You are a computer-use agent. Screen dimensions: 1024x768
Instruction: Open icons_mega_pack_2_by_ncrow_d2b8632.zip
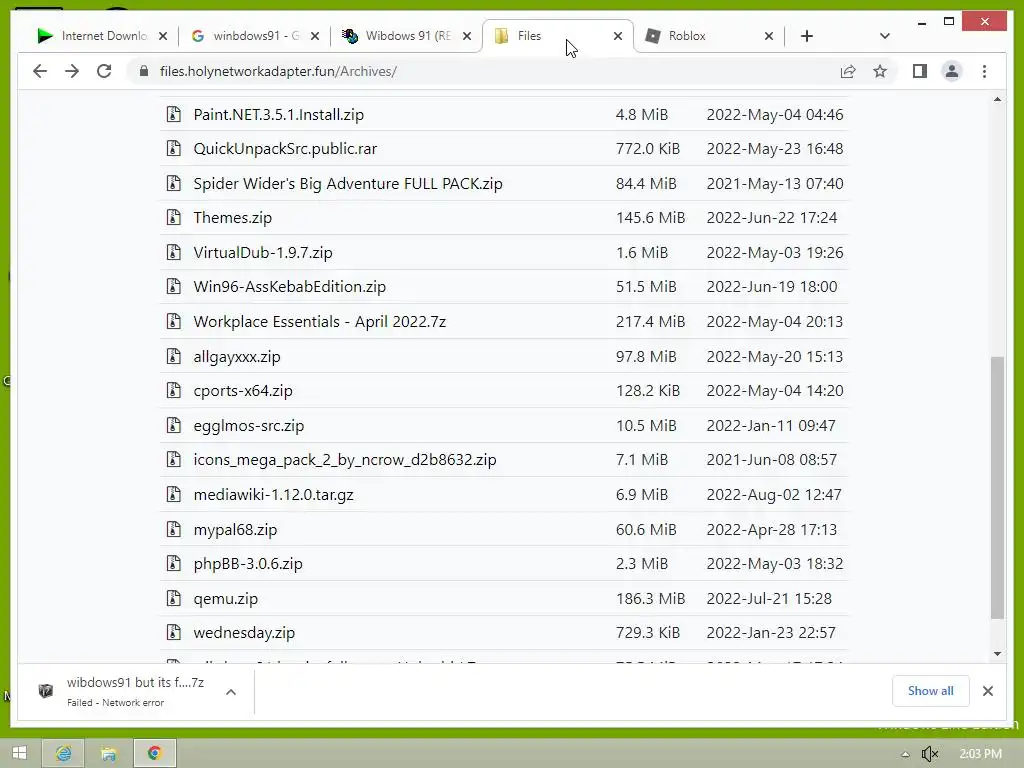tap(345, 459)
